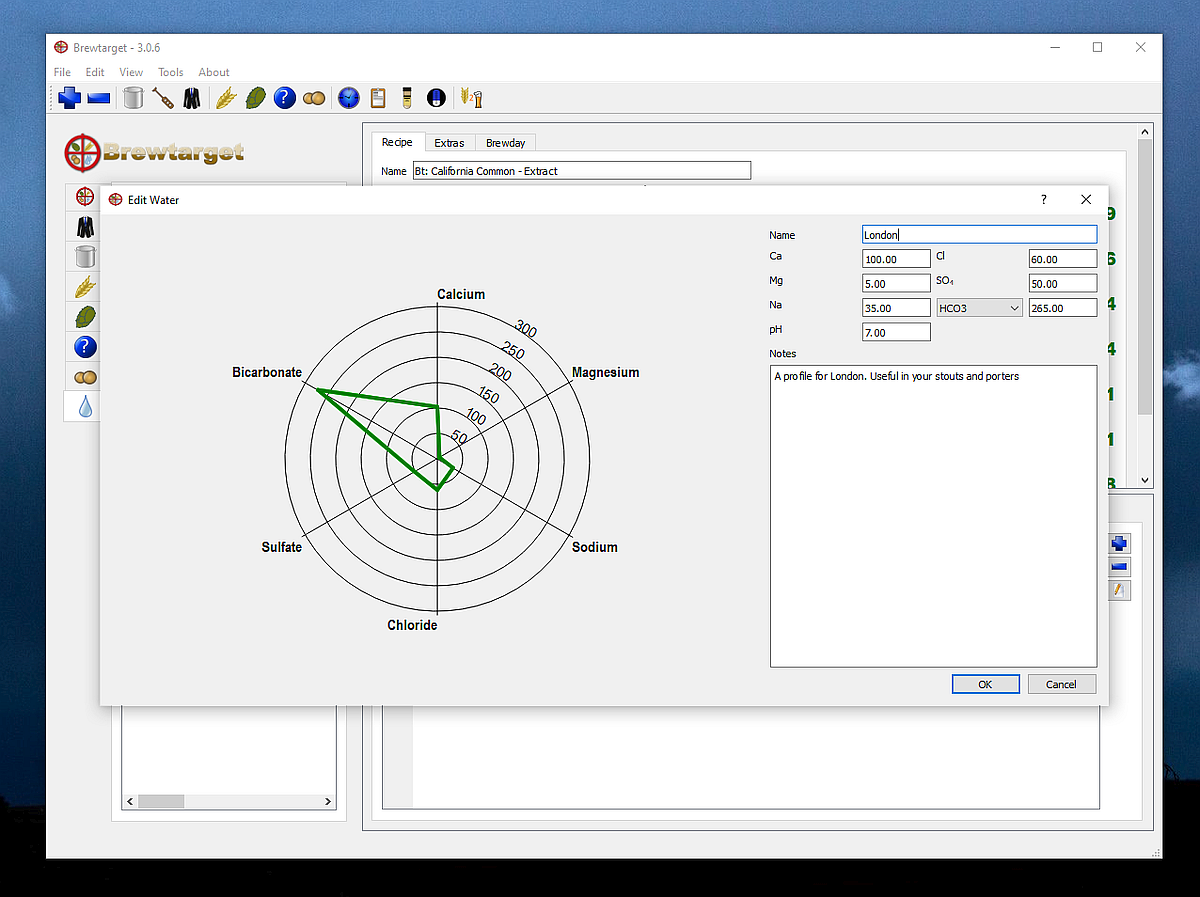Click the Cl value field 60.00
Screen dimensions: 1200x897
[1063, 259]
